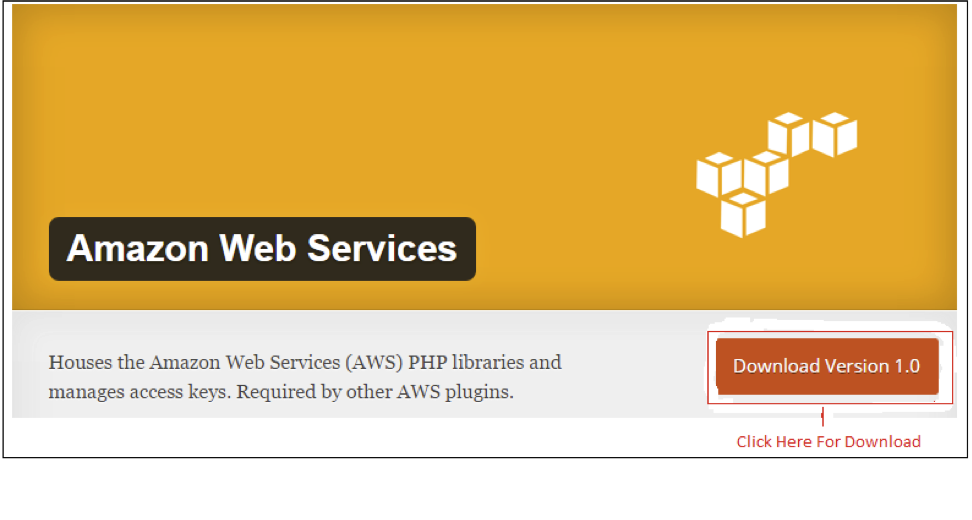Click the Amazon Web Services title badge
This screenshot has width=972, height=520.
[x=262, y=249]
